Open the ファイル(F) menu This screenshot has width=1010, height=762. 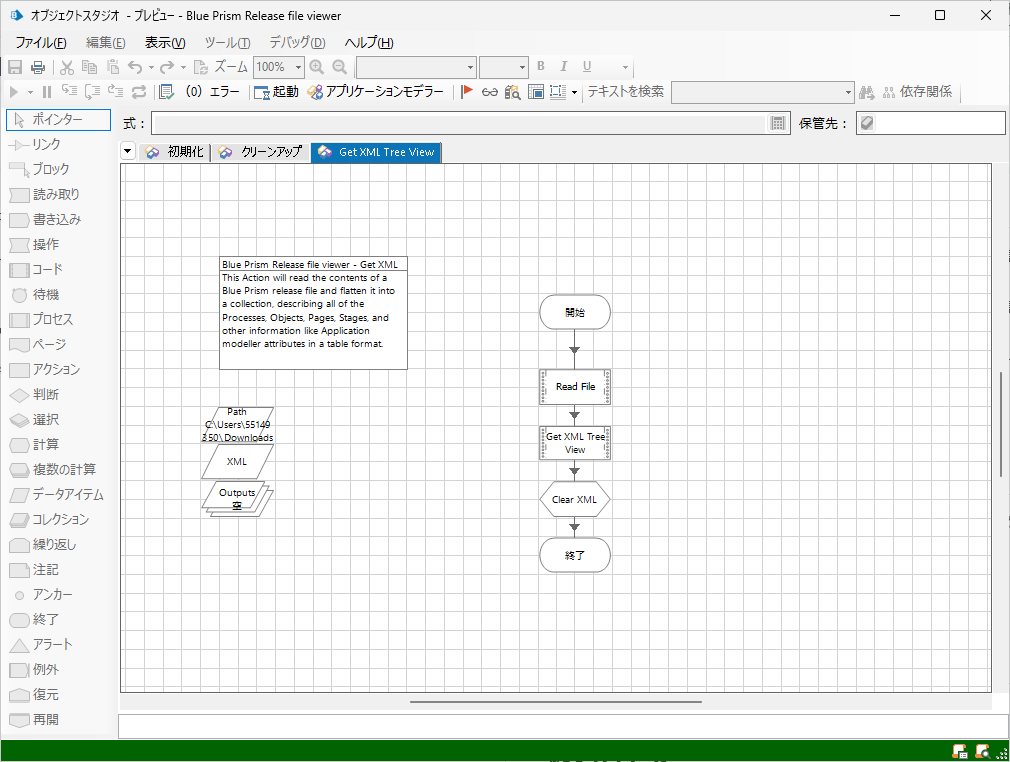tap(41, 43)
